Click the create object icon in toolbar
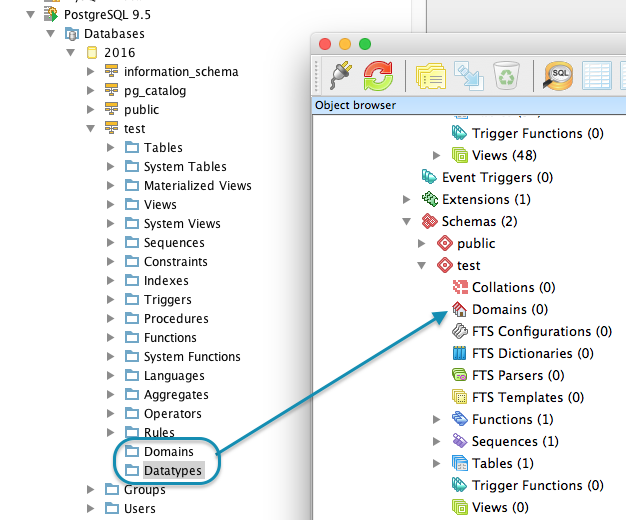The image size is (626, 520). (x=468, y=75)
